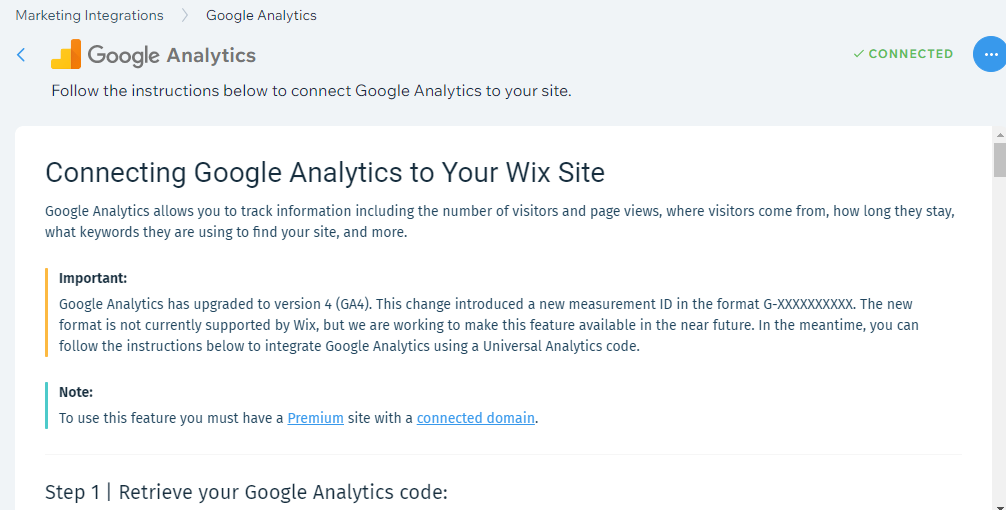Open the three-dot more actions menu
This screenshot has width=1006, height=510.
point(988,55)
